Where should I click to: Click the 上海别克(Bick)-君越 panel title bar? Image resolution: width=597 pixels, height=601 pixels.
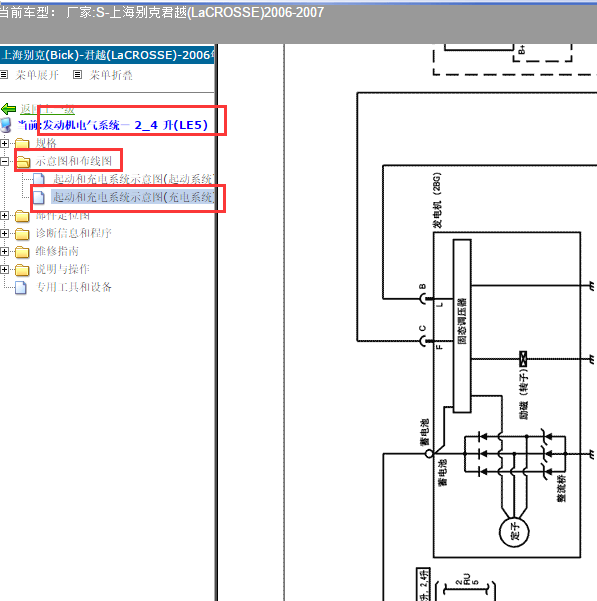(107, 55)
